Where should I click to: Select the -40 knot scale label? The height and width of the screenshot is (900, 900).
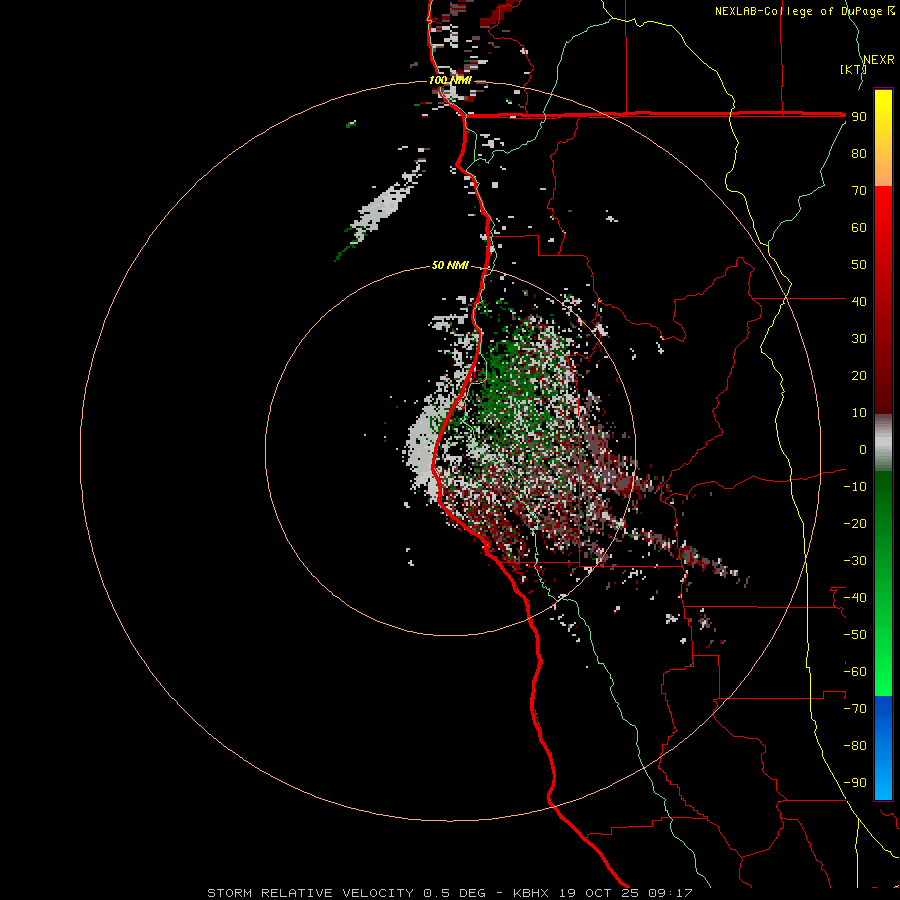point(855,598)
